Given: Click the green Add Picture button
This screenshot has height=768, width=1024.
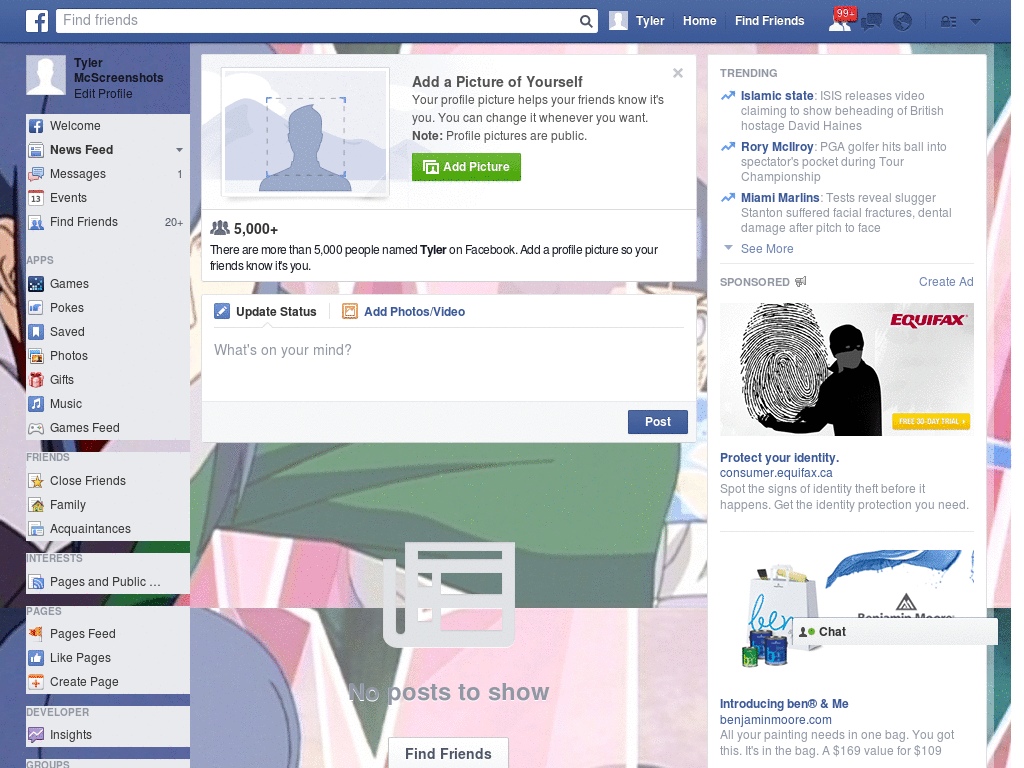Looking at the screenshot, I should pyautogui.click(x=466, y=167).
